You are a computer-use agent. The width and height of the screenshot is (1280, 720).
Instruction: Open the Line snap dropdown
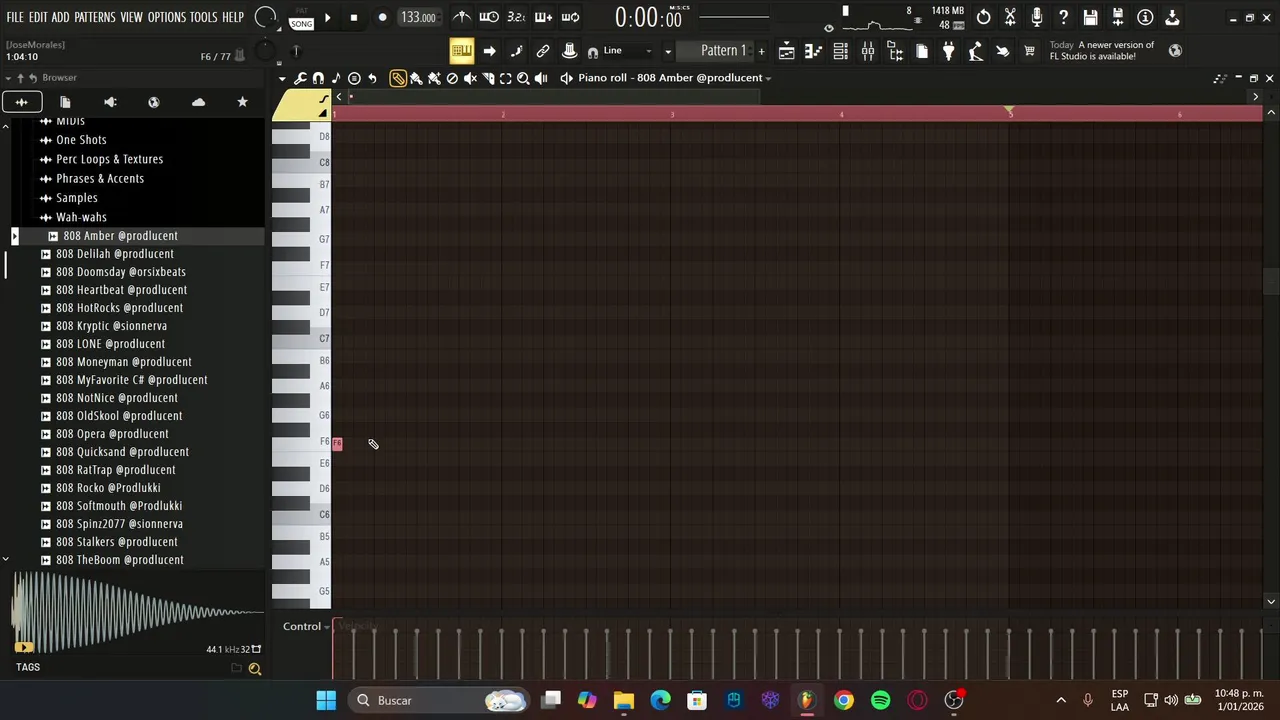pos(626,51)
